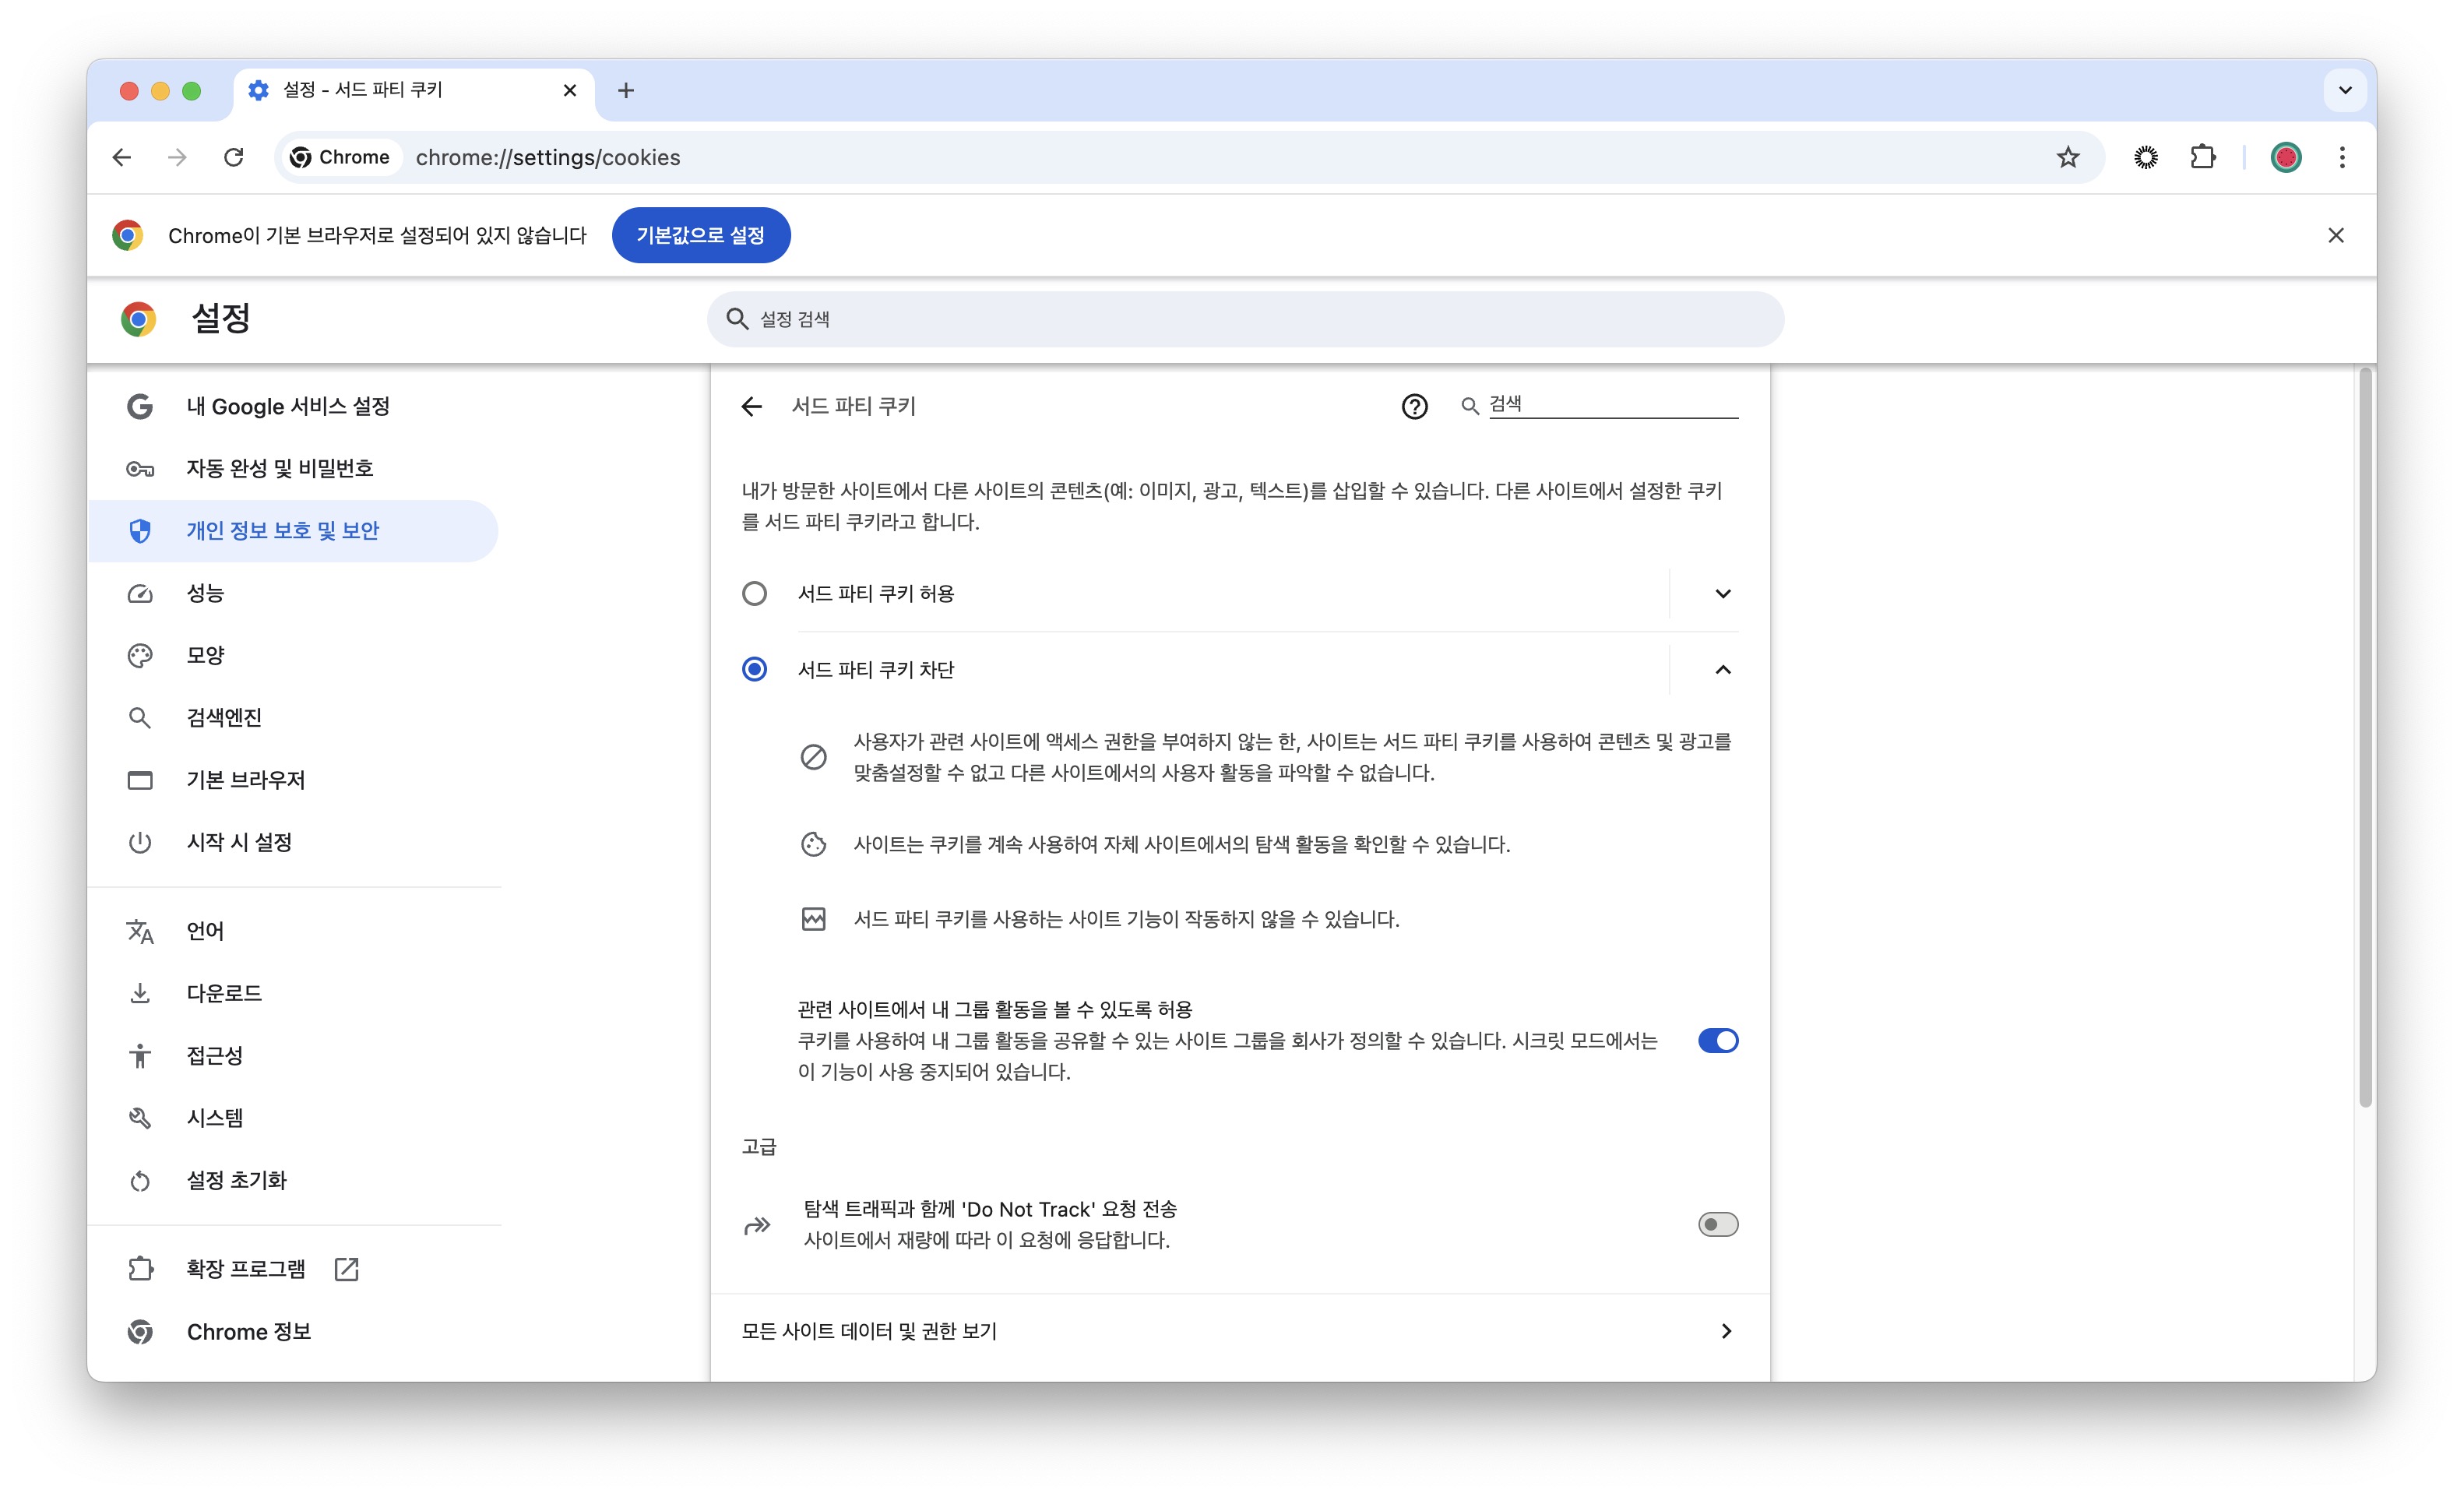Click the Chrome site info chip

tap(340, 157)
